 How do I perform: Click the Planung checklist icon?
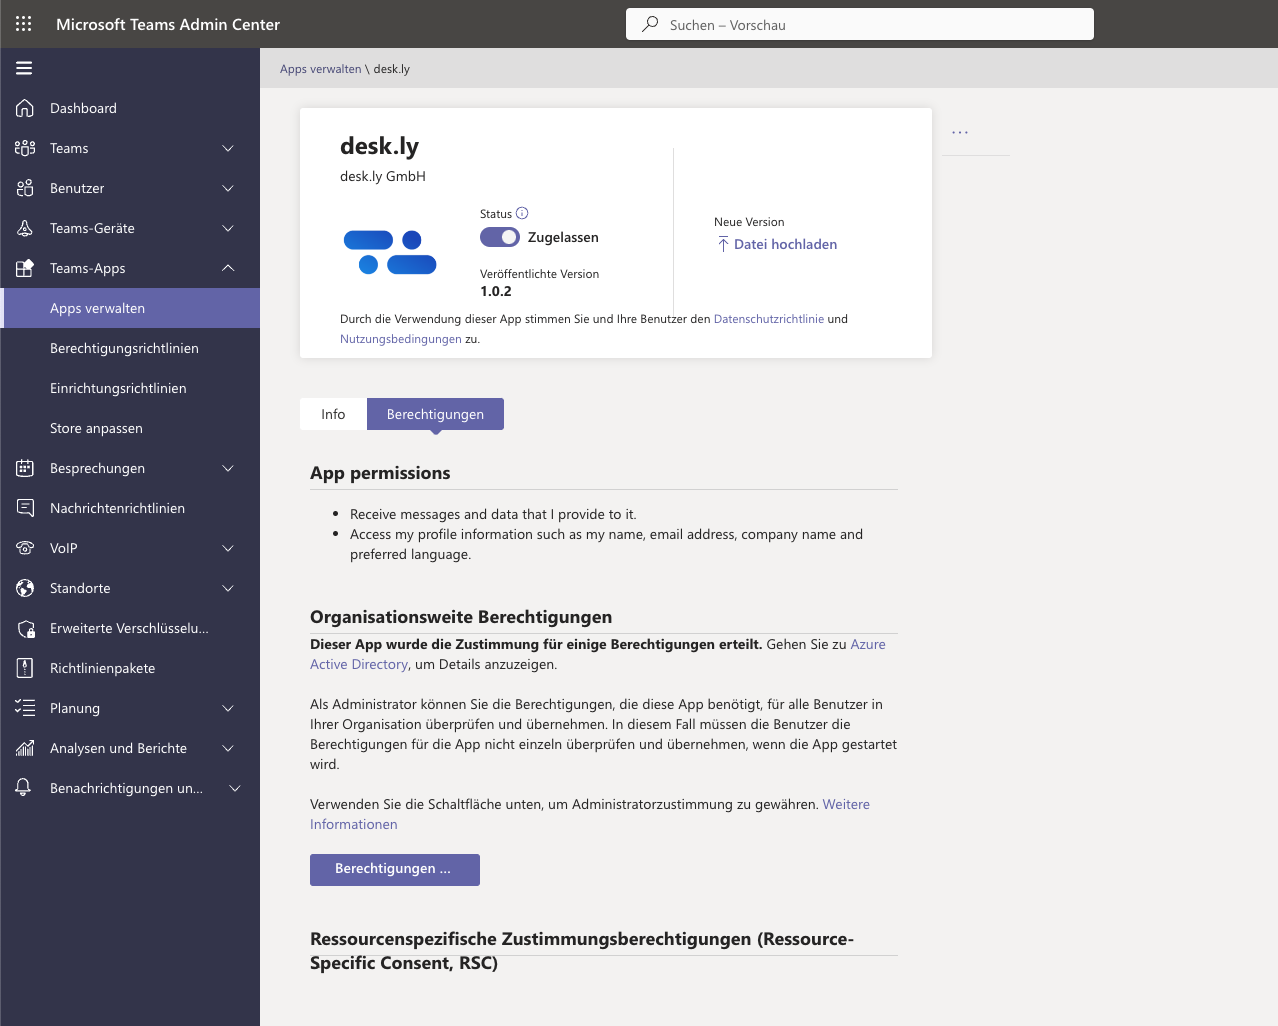coord(25,708)
